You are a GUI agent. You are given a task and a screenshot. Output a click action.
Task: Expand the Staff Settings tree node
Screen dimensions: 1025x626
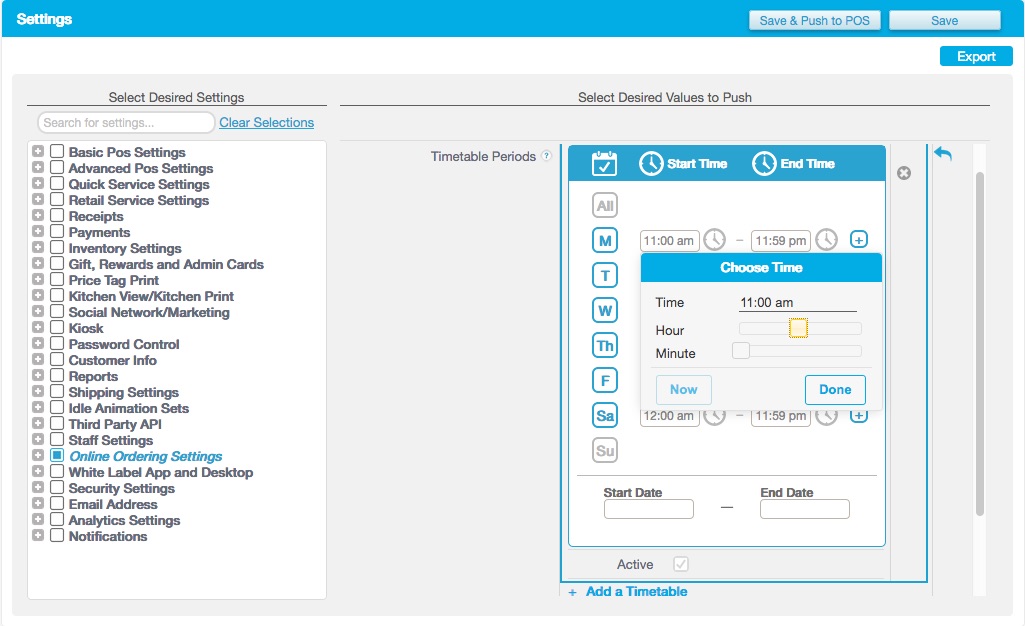click(40, 440)
